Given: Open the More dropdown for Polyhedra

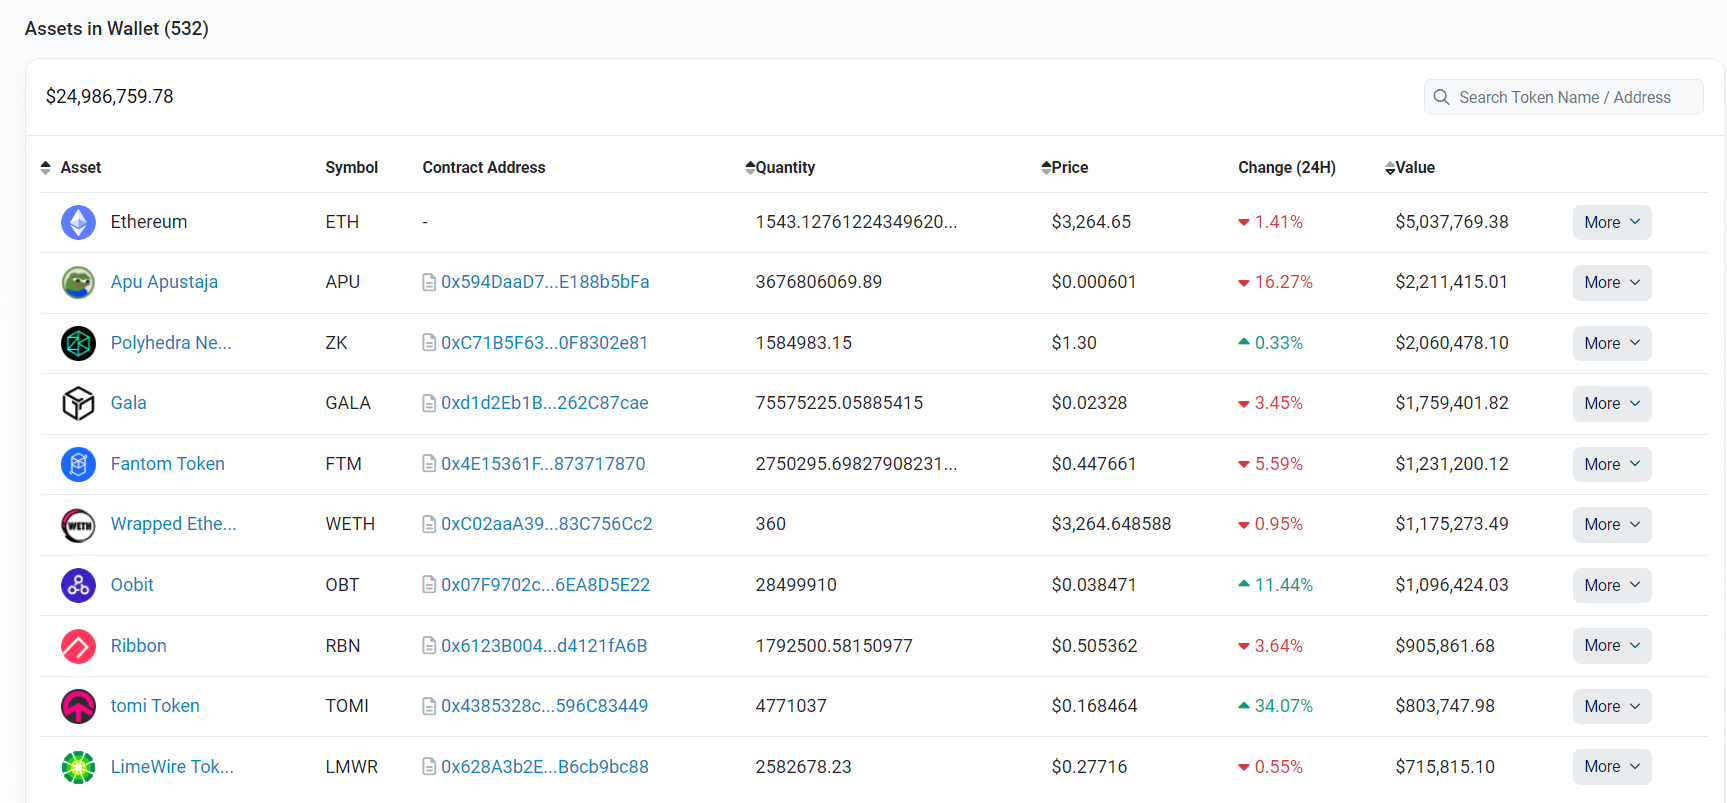Looking at the screenshot, I should (x=1612, y=343).
